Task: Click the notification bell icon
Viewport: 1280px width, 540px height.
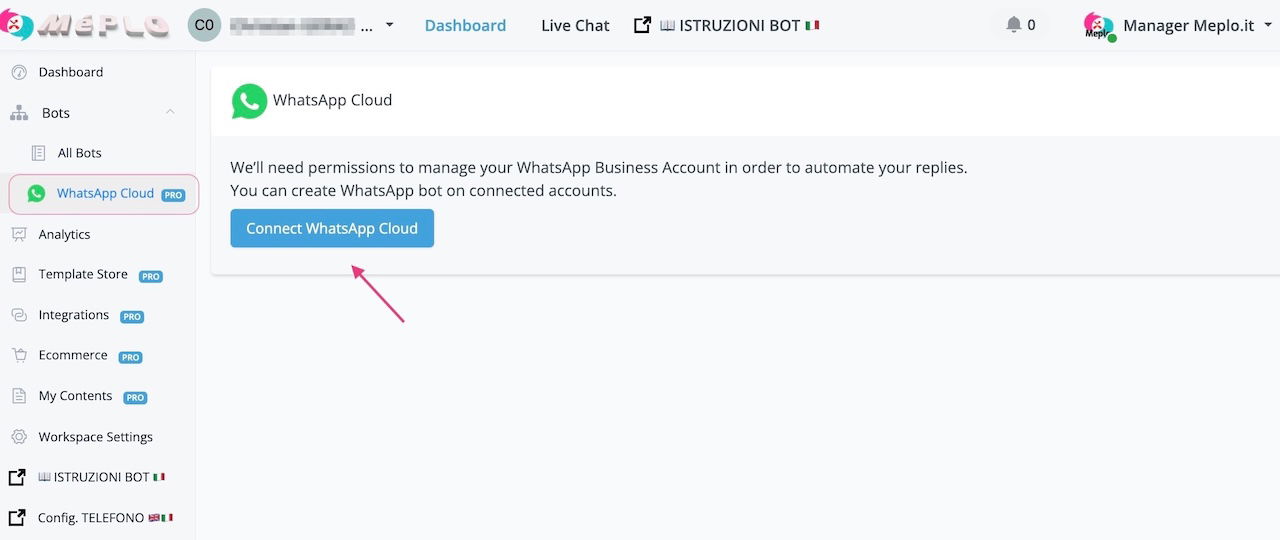Action: pyautogui.click(x=1015, y=25)
